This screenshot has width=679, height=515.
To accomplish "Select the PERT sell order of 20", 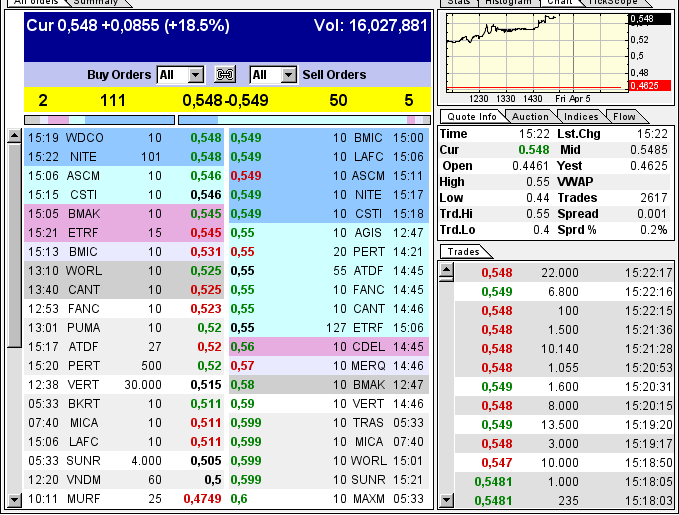I will [x=329, y=252].
